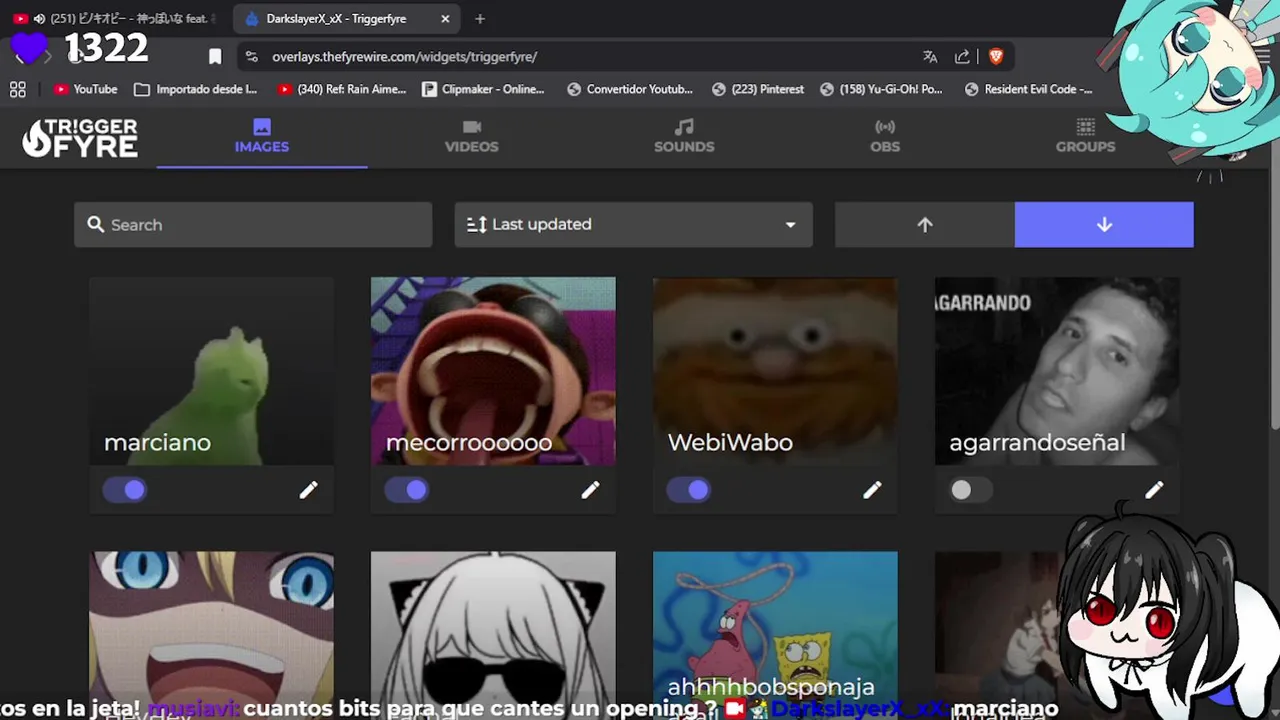Close the Triggerfyre browser tab
Image resolution: width=1280 pixels, height=720 pixels.
[x=445, y=19]
